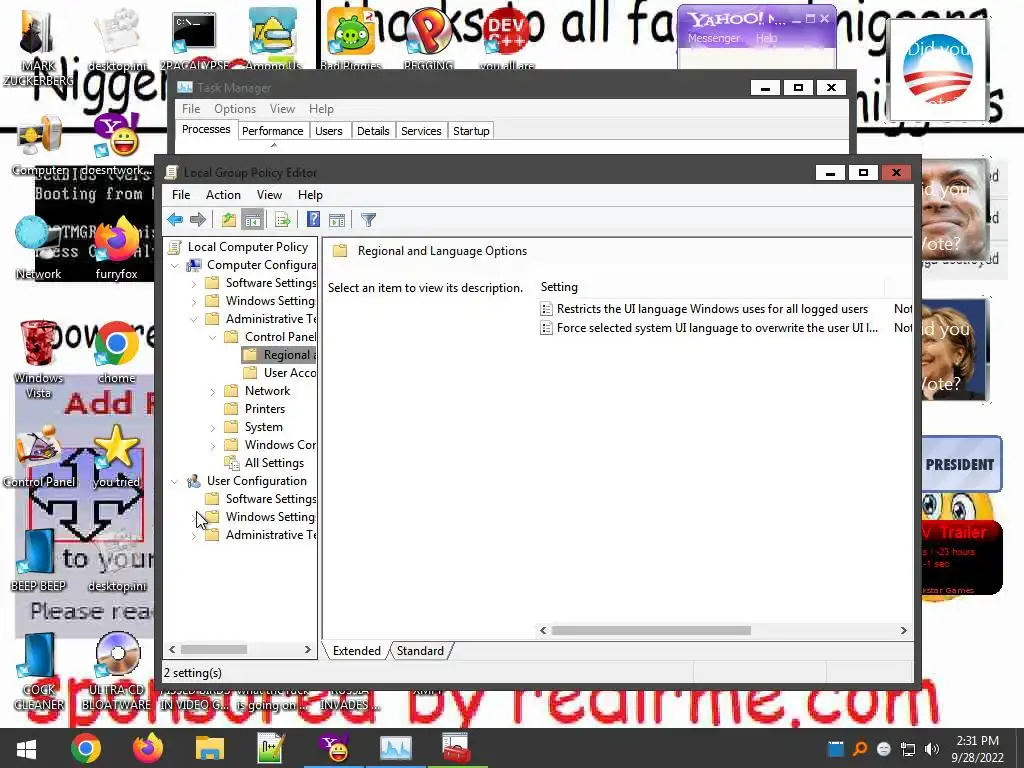Click right arrow of tree pane scrollbar
The width and height of the screenshot is (1024, 768).
(308, 650)
